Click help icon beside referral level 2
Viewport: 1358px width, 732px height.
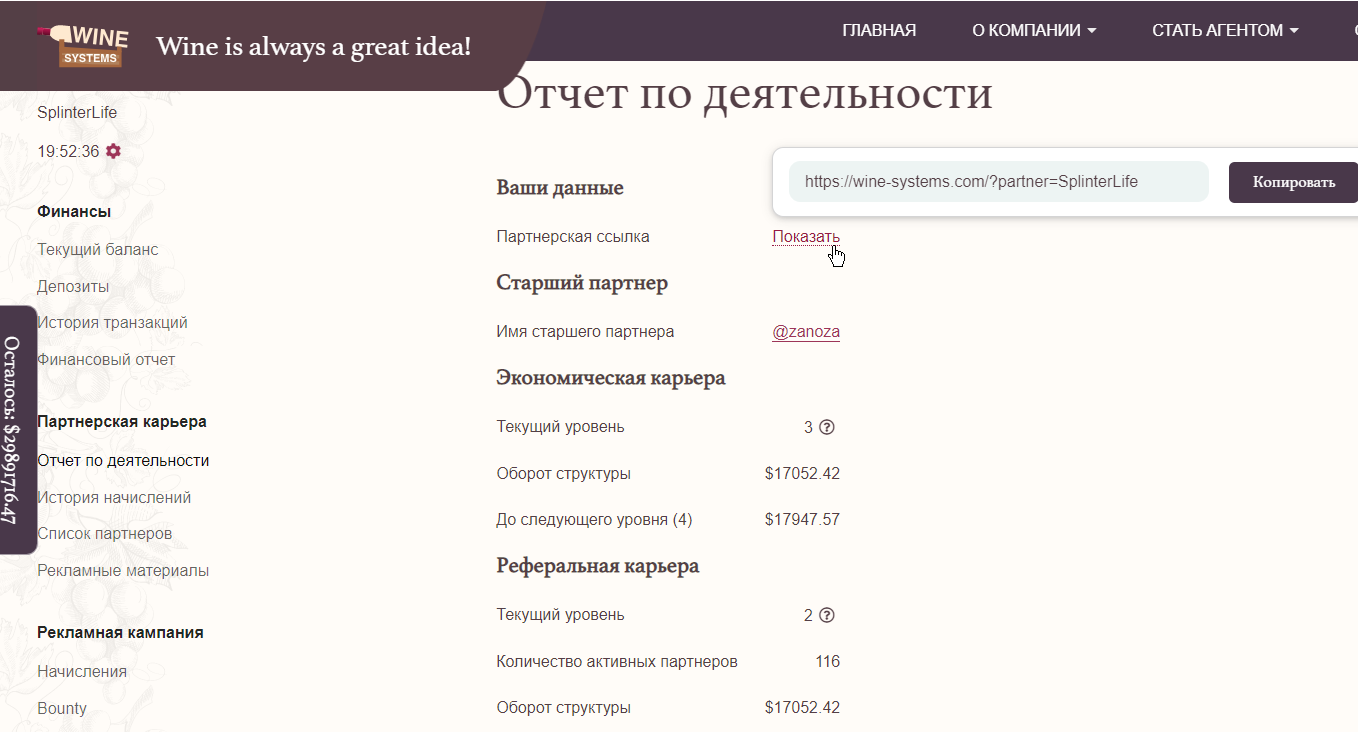pos(827,615)
